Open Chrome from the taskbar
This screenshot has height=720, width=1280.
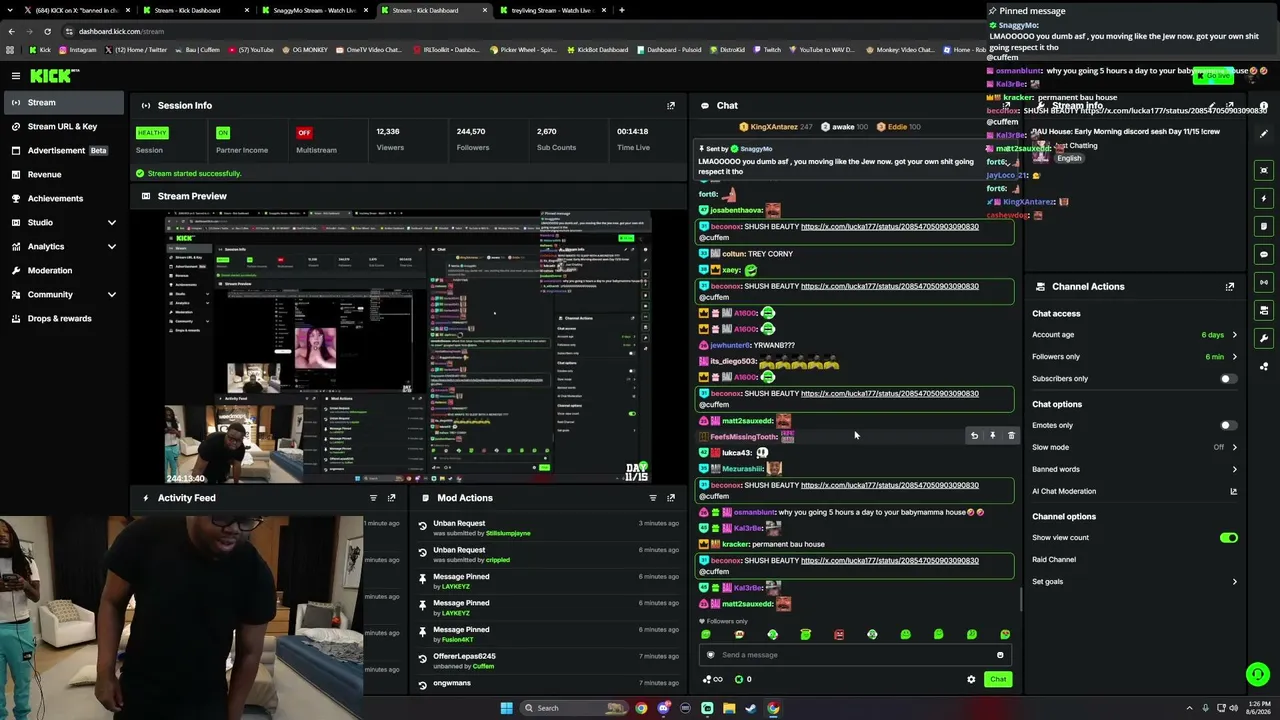point(641,708)
